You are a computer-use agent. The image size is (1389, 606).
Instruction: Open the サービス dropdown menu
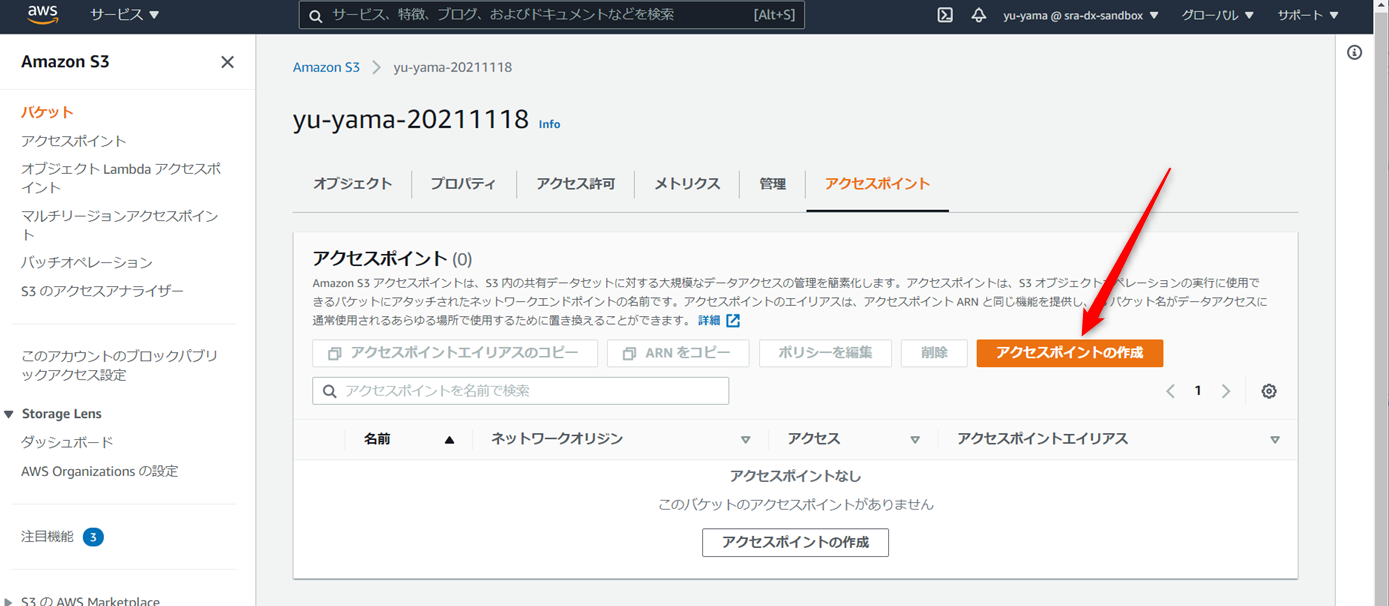pos(125,15)
